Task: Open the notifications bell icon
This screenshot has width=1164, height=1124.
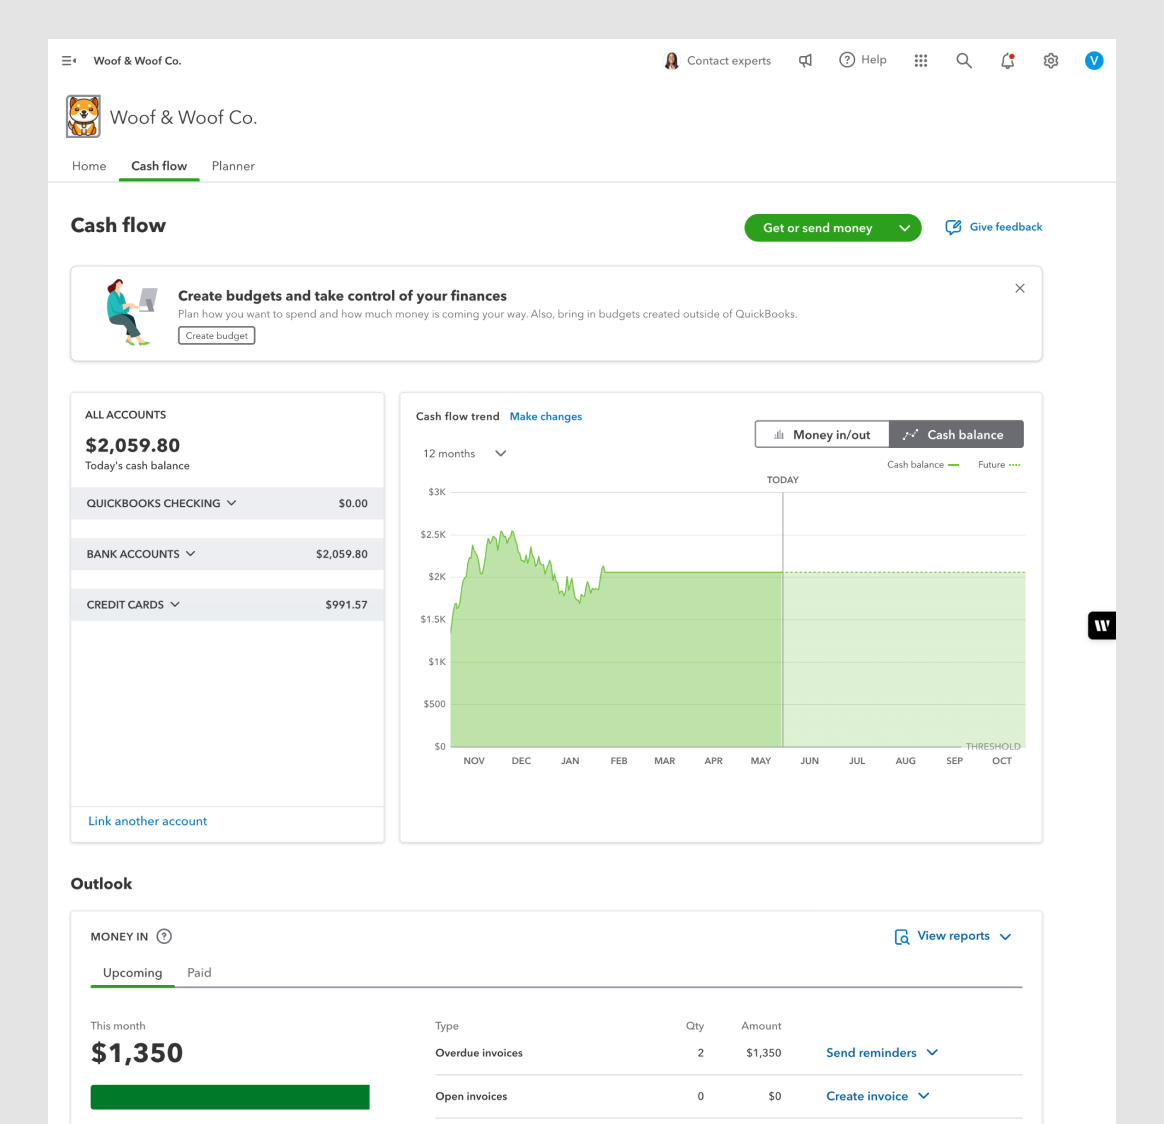Action: click(x=1007, y=61)
